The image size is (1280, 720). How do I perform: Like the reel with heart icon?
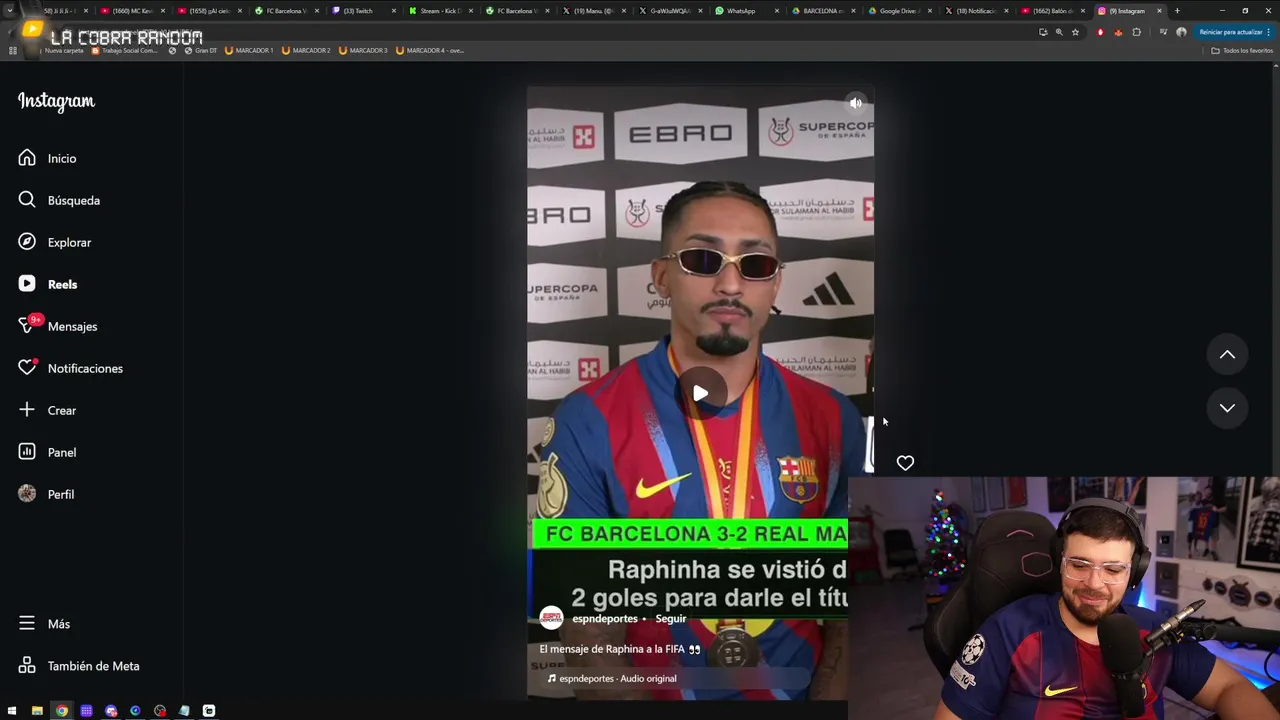[905, 463]
